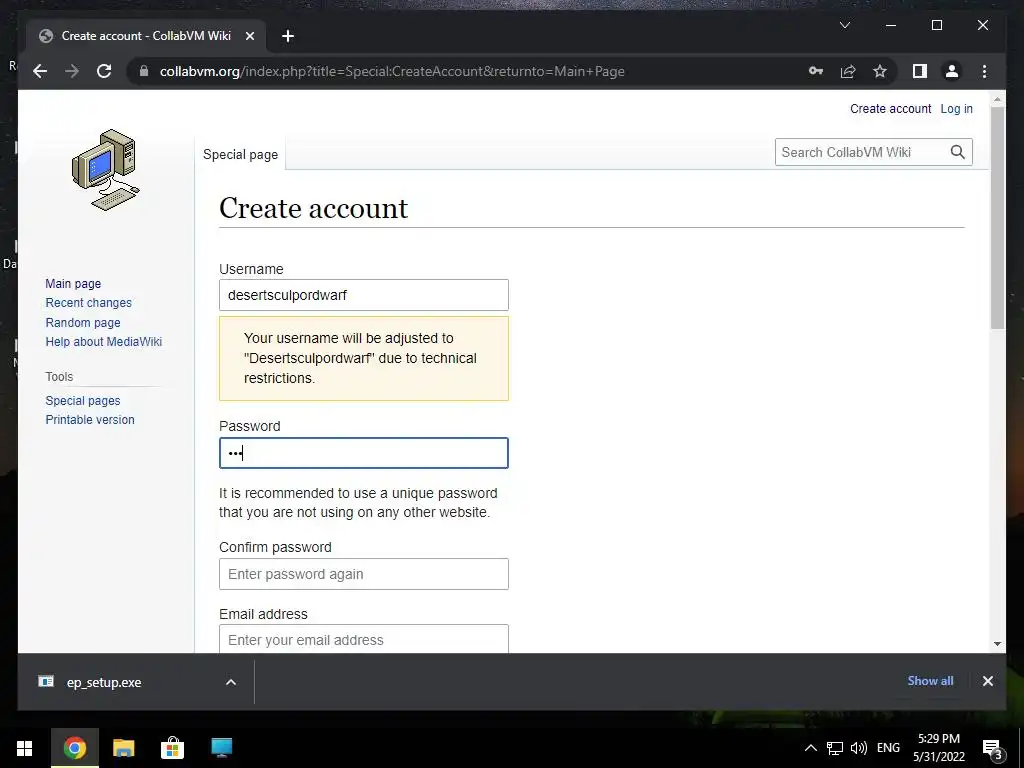The image size is (1024, 768).
Task: Click the Password input field
Action: point(364,453)
